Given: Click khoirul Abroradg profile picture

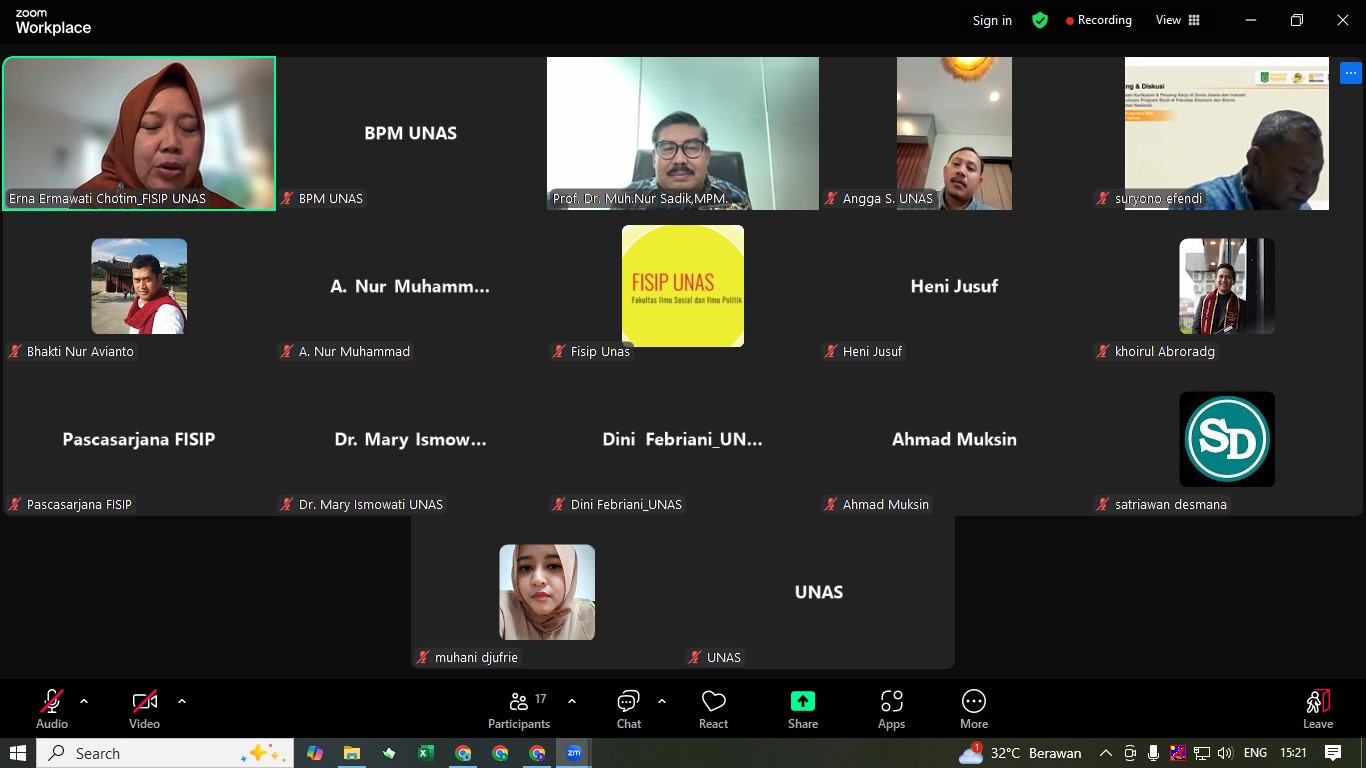Looking at the screenshot, I should click(x=1227, y=286).
